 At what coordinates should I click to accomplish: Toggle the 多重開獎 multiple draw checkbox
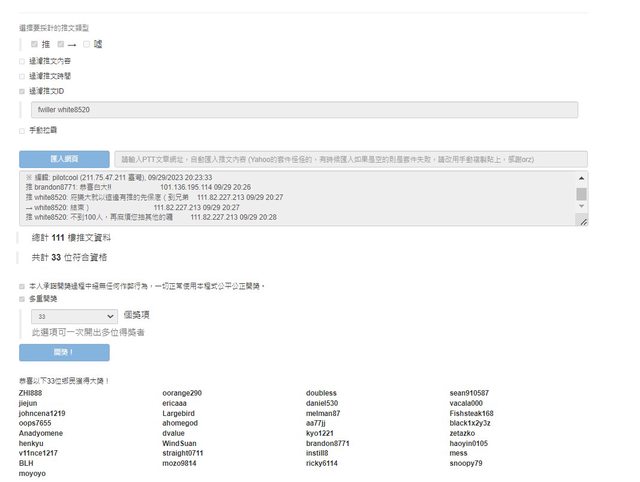[x=23, y=298]
